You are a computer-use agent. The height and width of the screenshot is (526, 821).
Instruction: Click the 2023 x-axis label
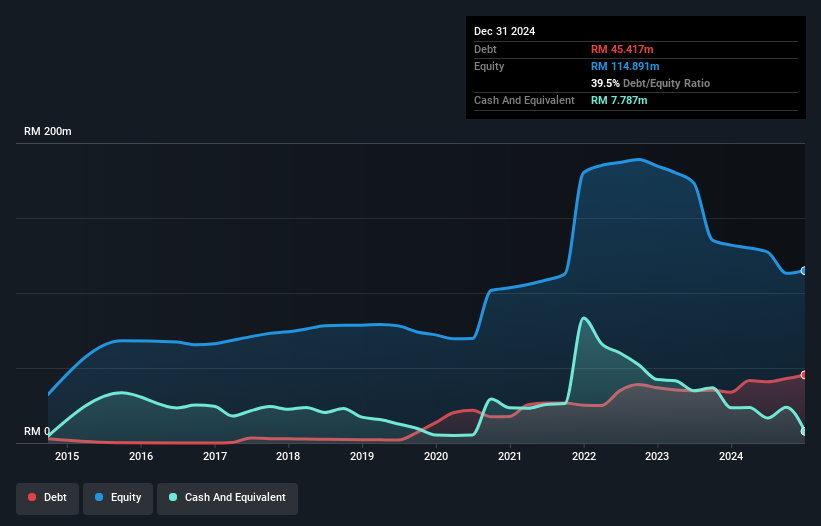(657, 456)
